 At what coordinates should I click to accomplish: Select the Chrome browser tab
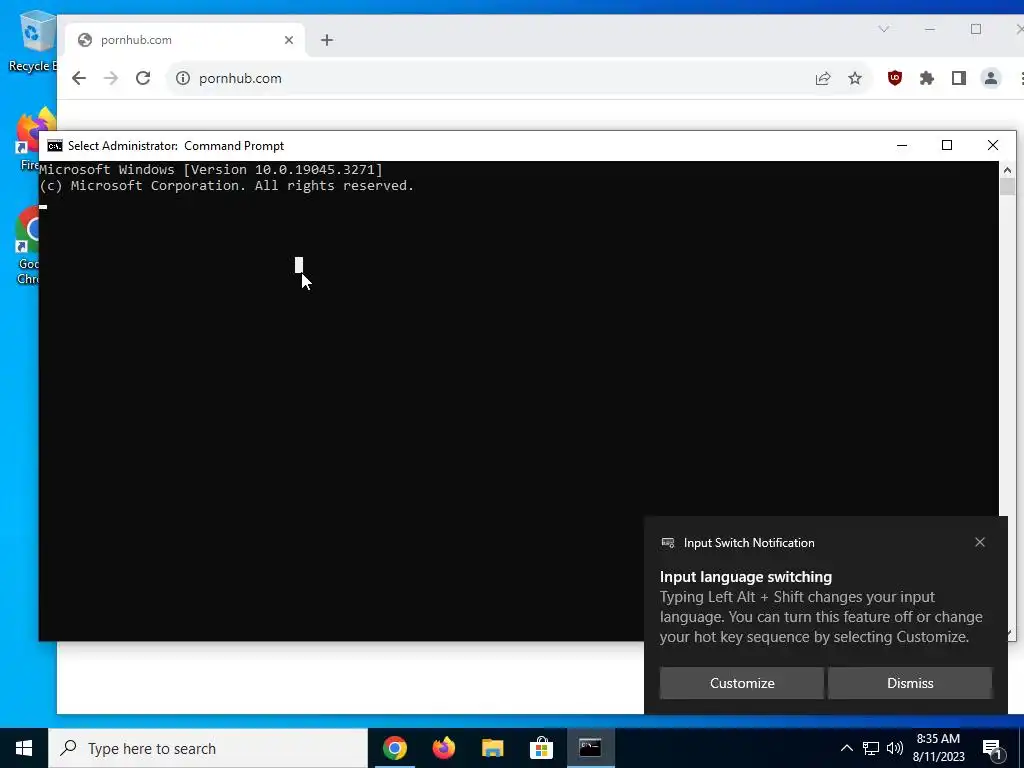click(x=185, y=40)
